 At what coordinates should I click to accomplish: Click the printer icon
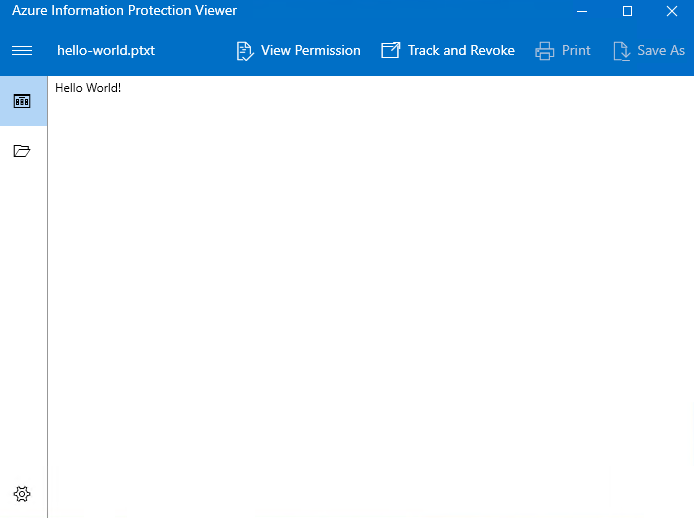click(545, 51)
